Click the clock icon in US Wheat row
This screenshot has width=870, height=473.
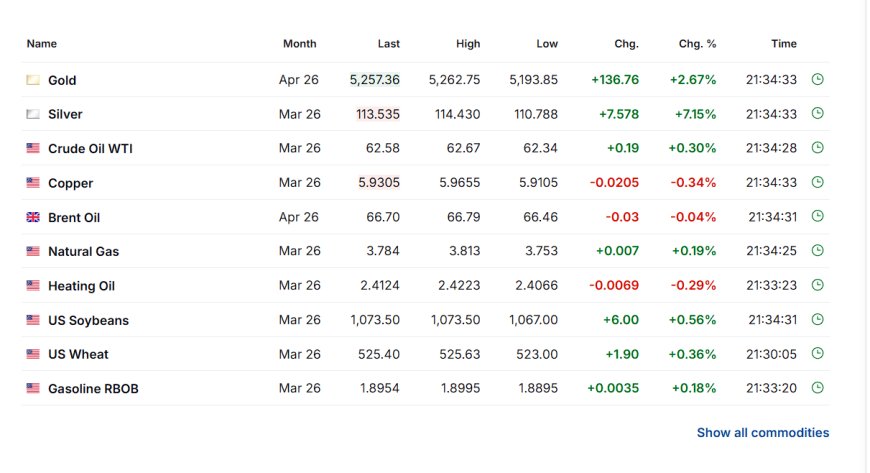tap(817, 353)
